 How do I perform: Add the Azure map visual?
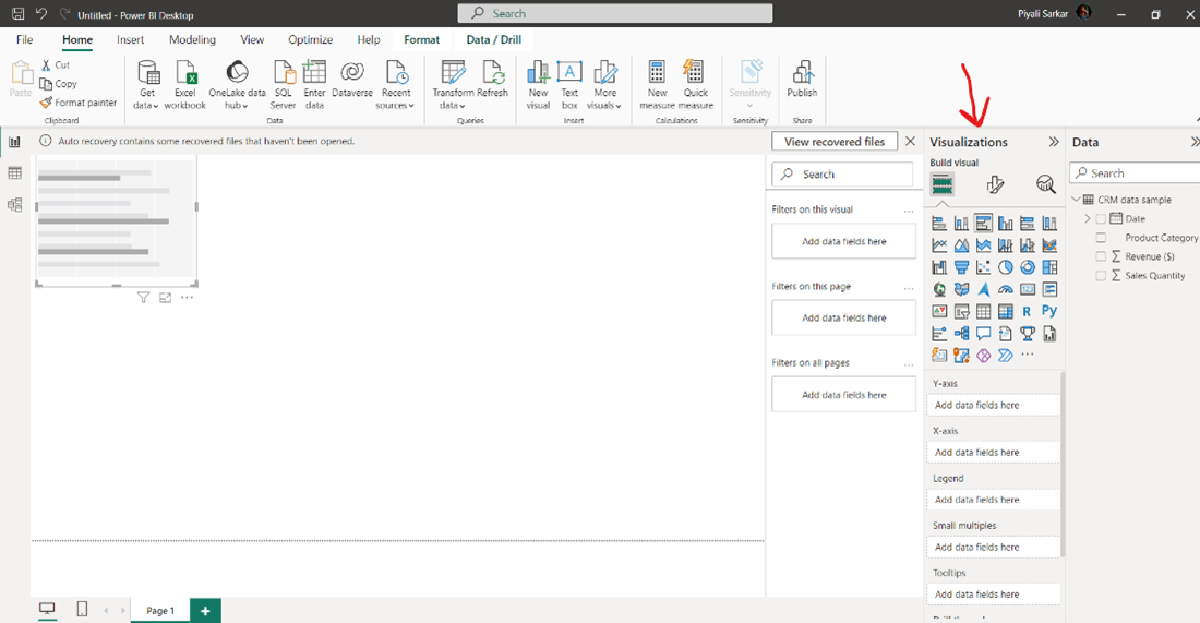click(x=983, y=289)
